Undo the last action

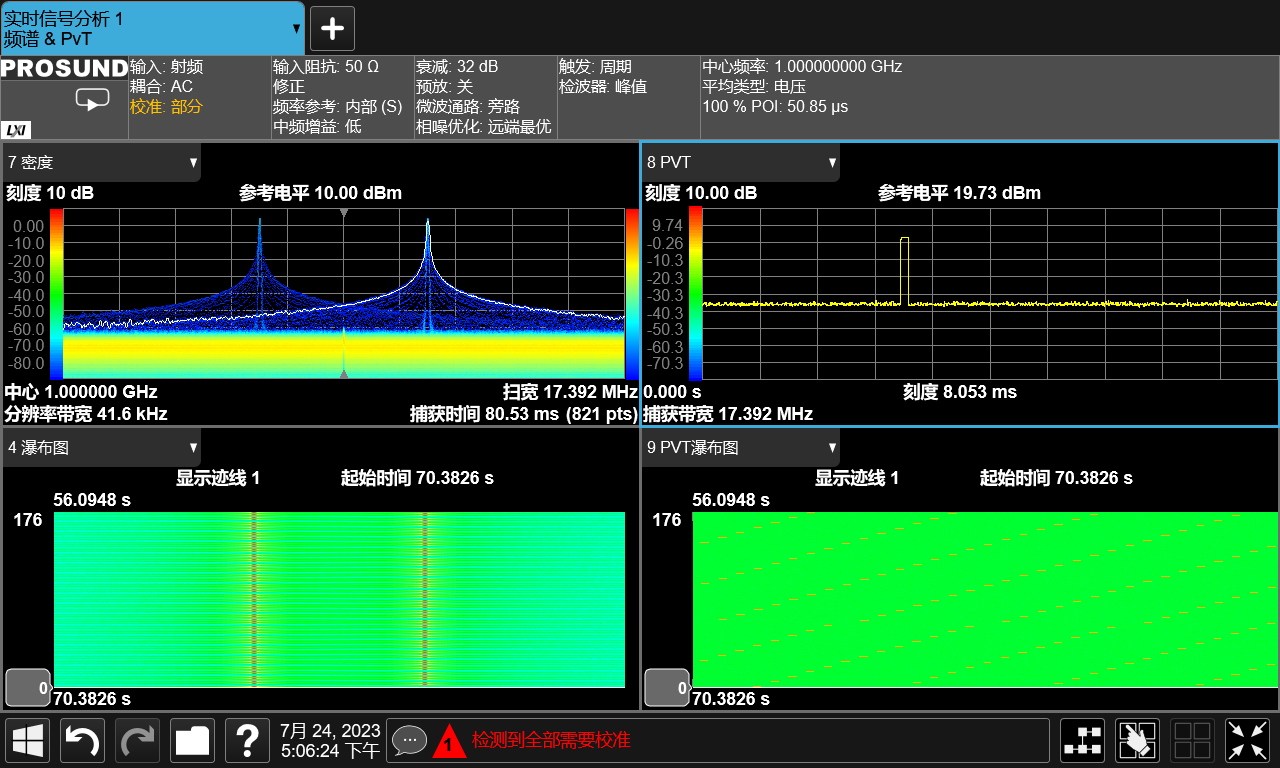click(x=83, y=741)
